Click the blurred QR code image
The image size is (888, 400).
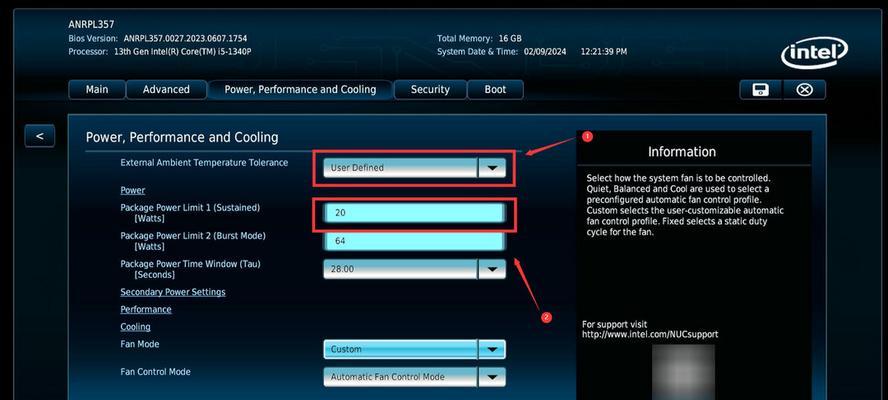683,372
